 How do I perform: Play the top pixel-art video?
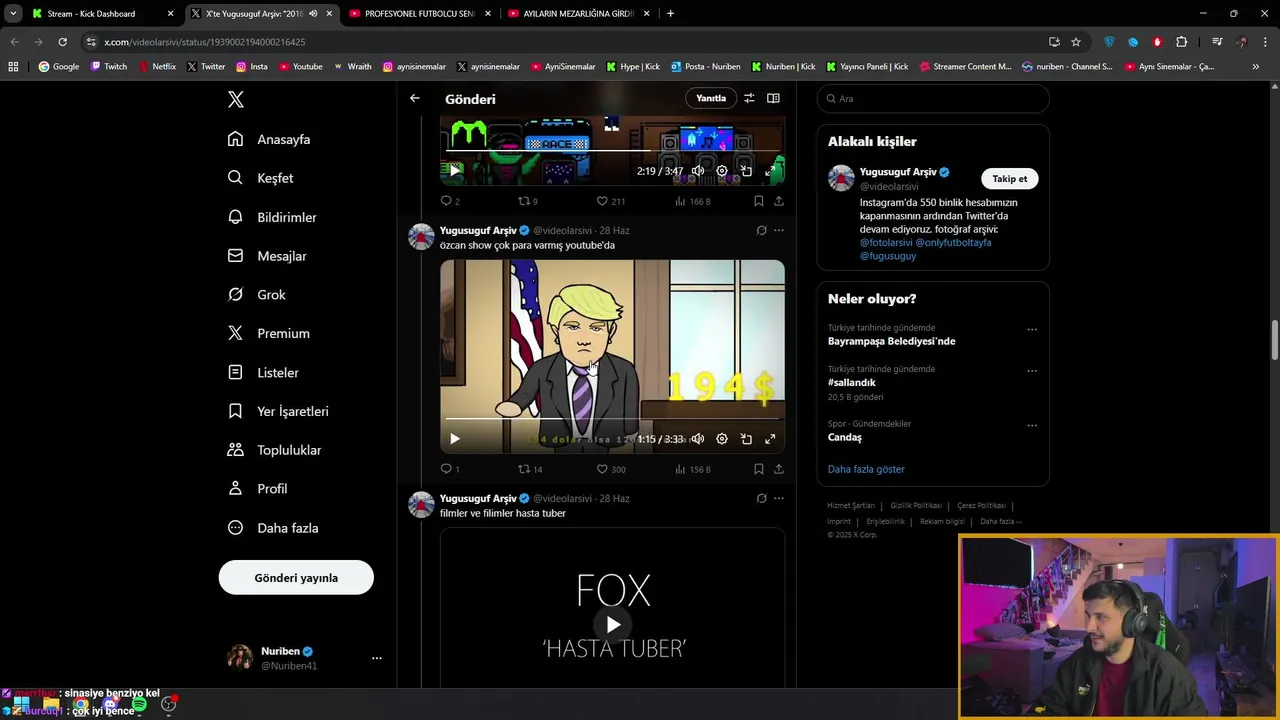pos(455,171)
